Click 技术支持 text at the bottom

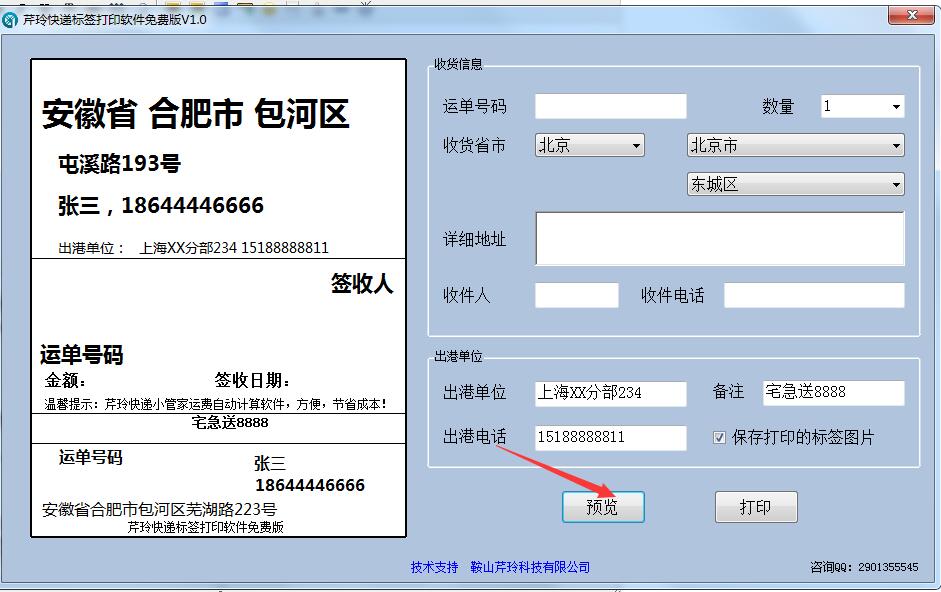434,567
